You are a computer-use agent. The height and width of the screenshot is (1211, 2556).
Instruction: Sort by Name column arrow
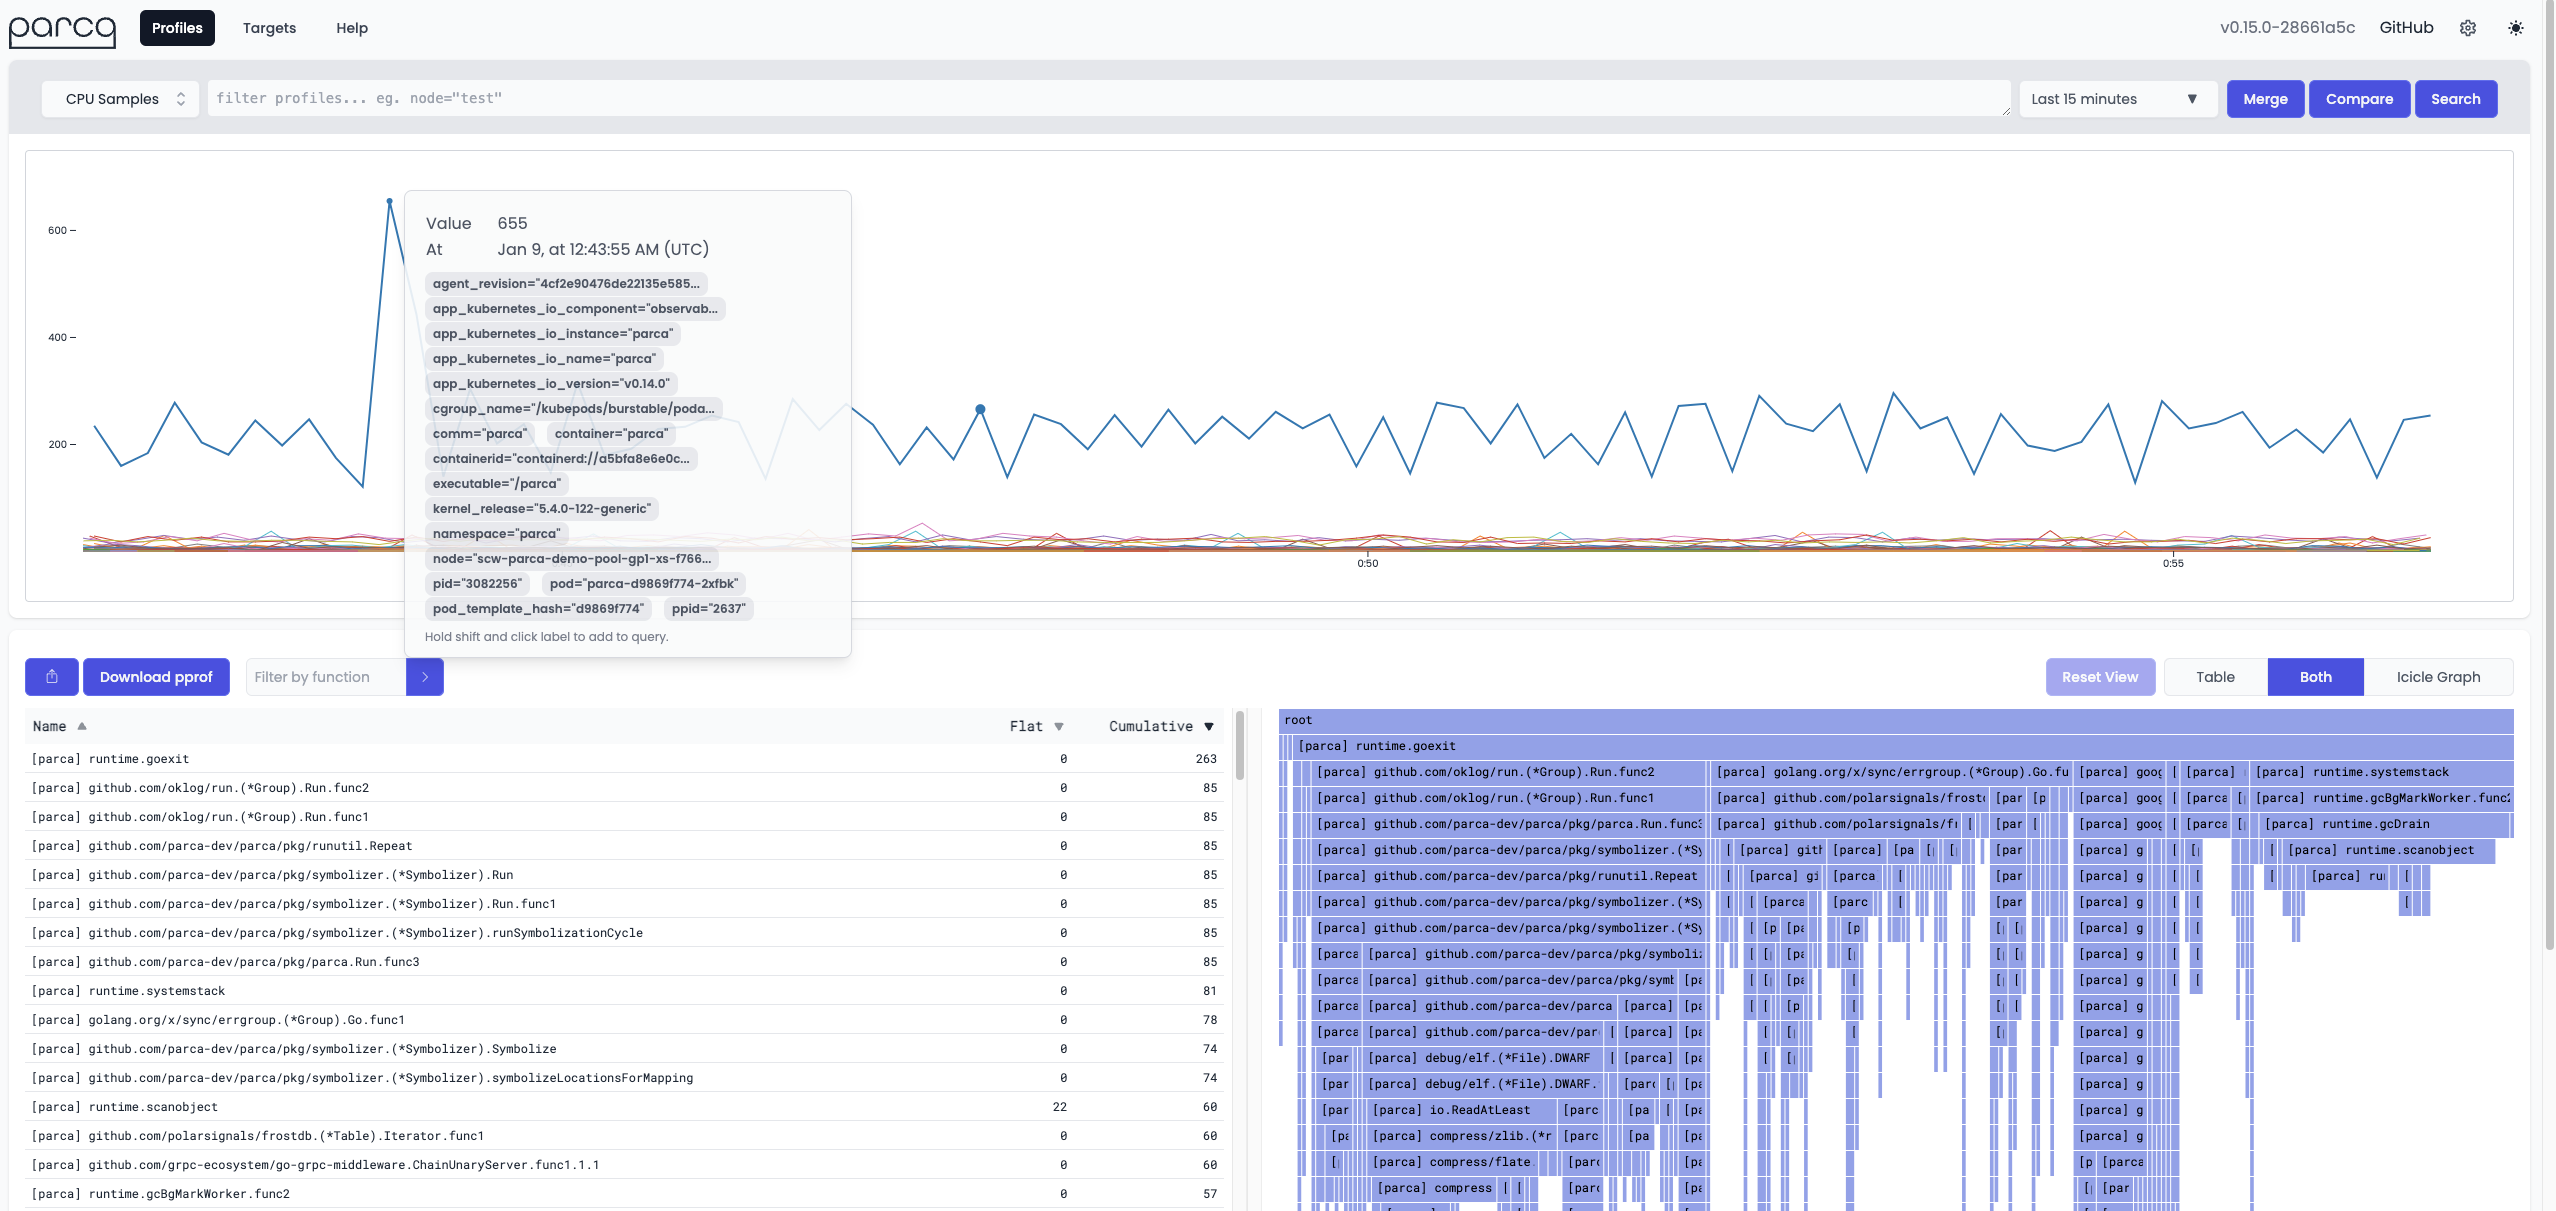pos(82,726)
